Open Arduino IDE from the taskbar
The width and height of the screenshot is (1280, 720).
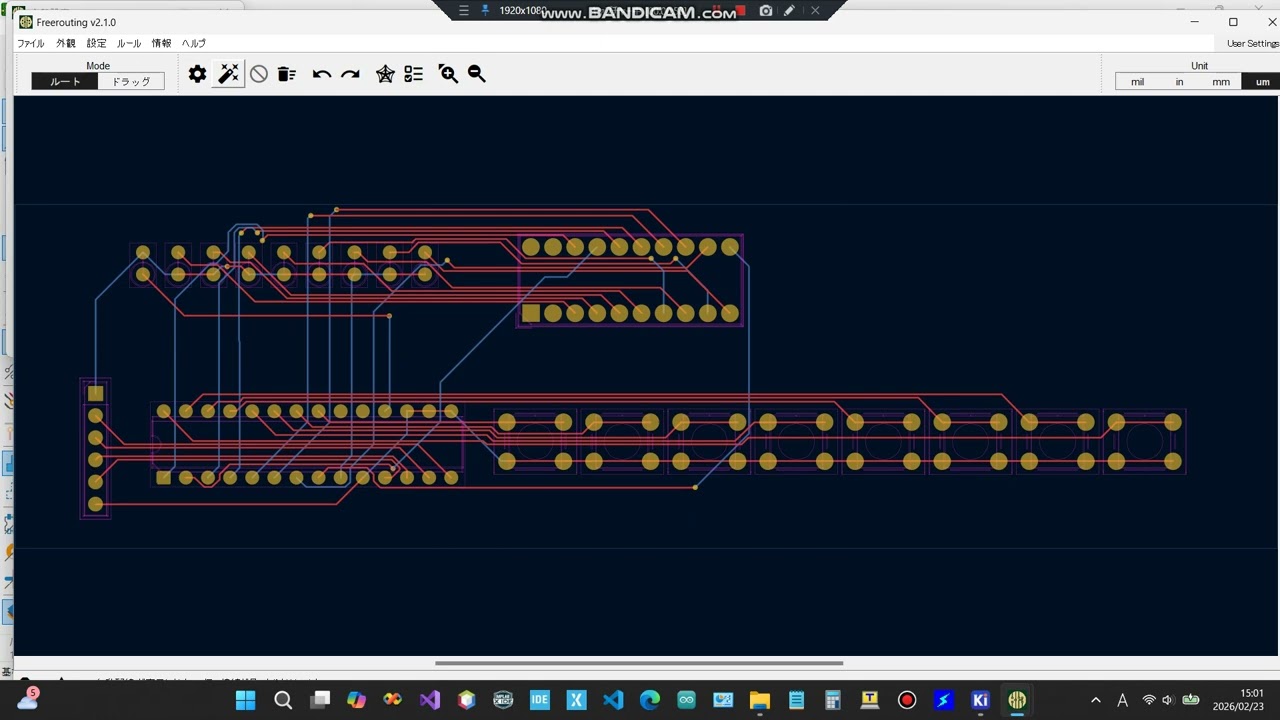[686, 700]
